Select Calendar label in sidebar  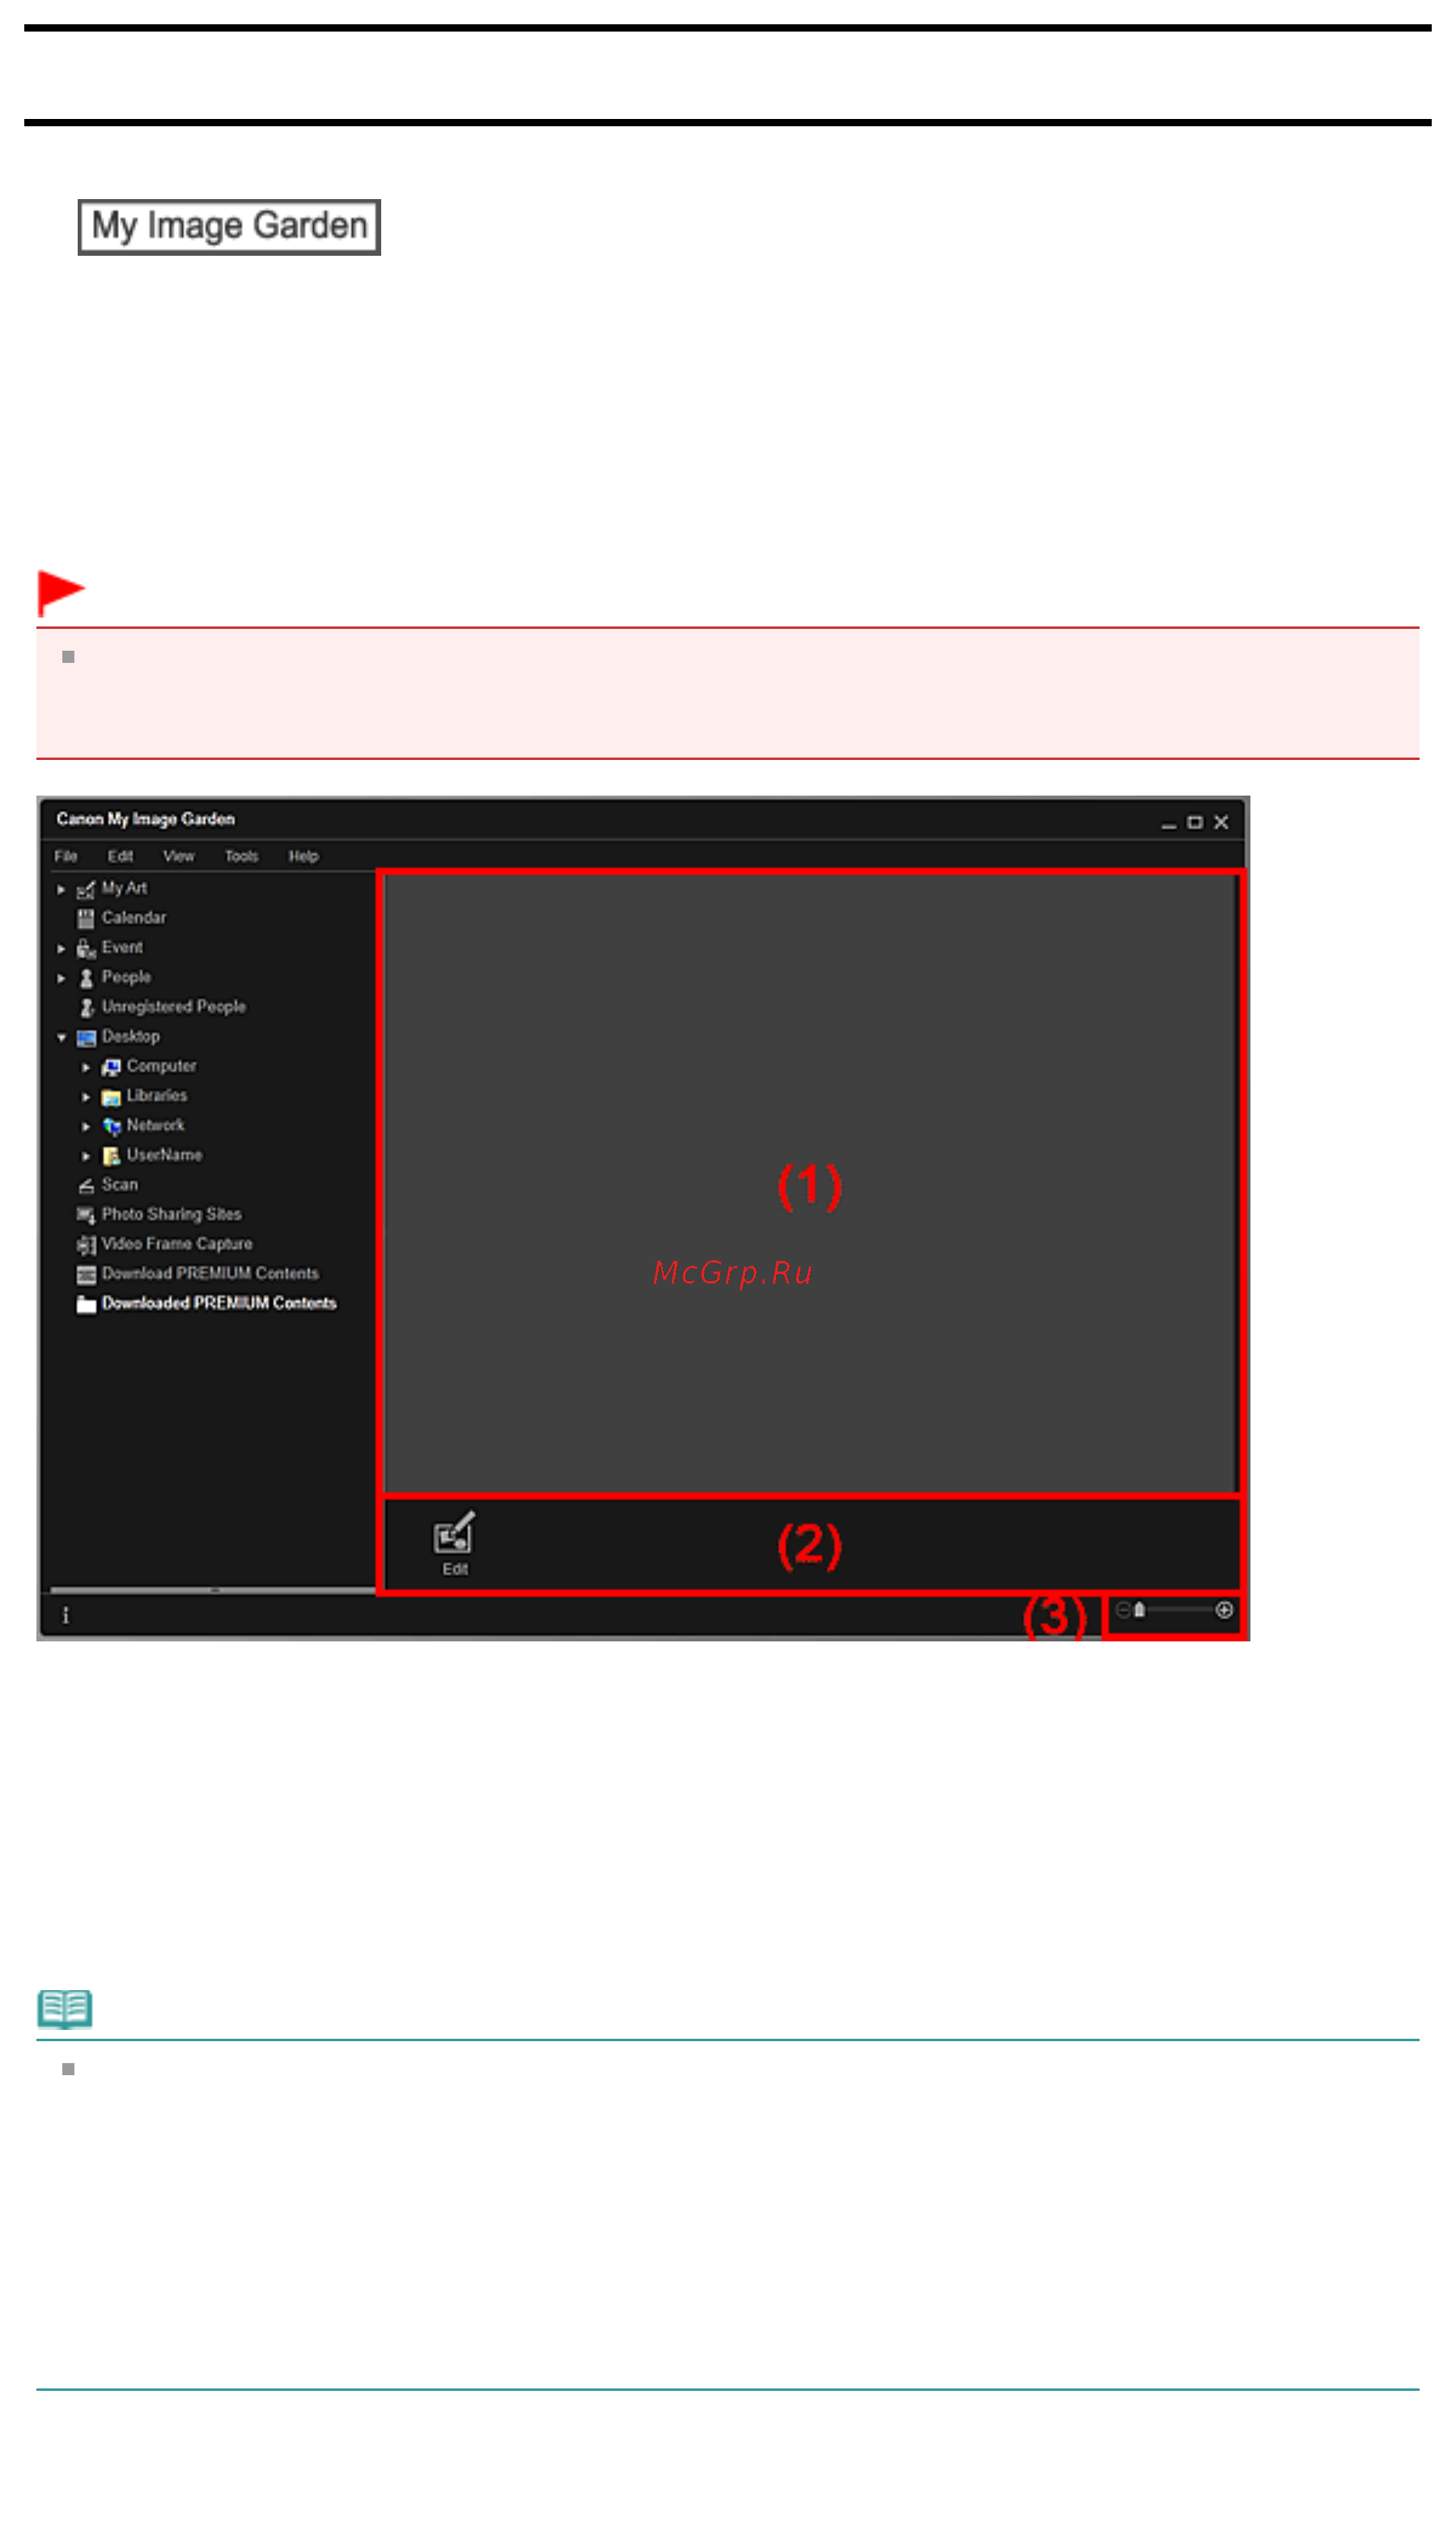134,918
